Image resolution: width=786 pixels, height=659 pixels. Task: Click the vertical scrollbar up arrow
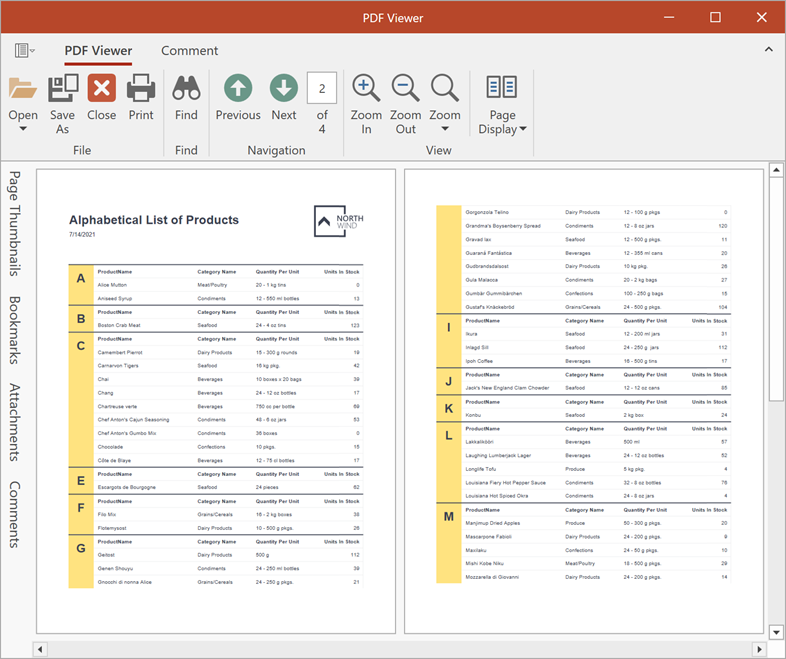click(x=776, y=170)
